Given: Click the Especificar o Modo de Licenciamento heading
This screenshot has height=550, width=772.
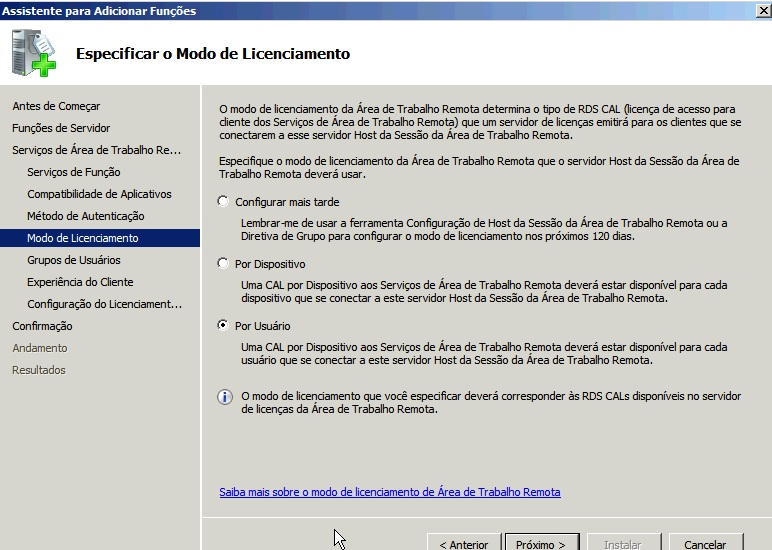Looking at the screenshot, I should click(213, 53).
